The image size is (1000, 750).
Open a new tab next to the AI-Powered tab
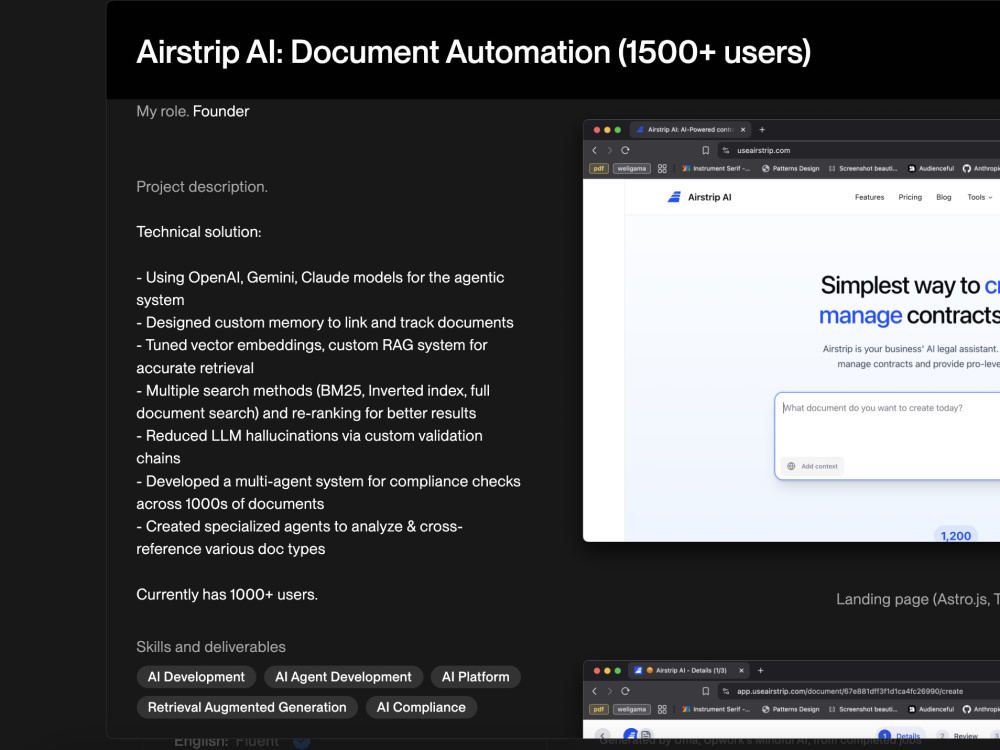(x=762, y=129)
